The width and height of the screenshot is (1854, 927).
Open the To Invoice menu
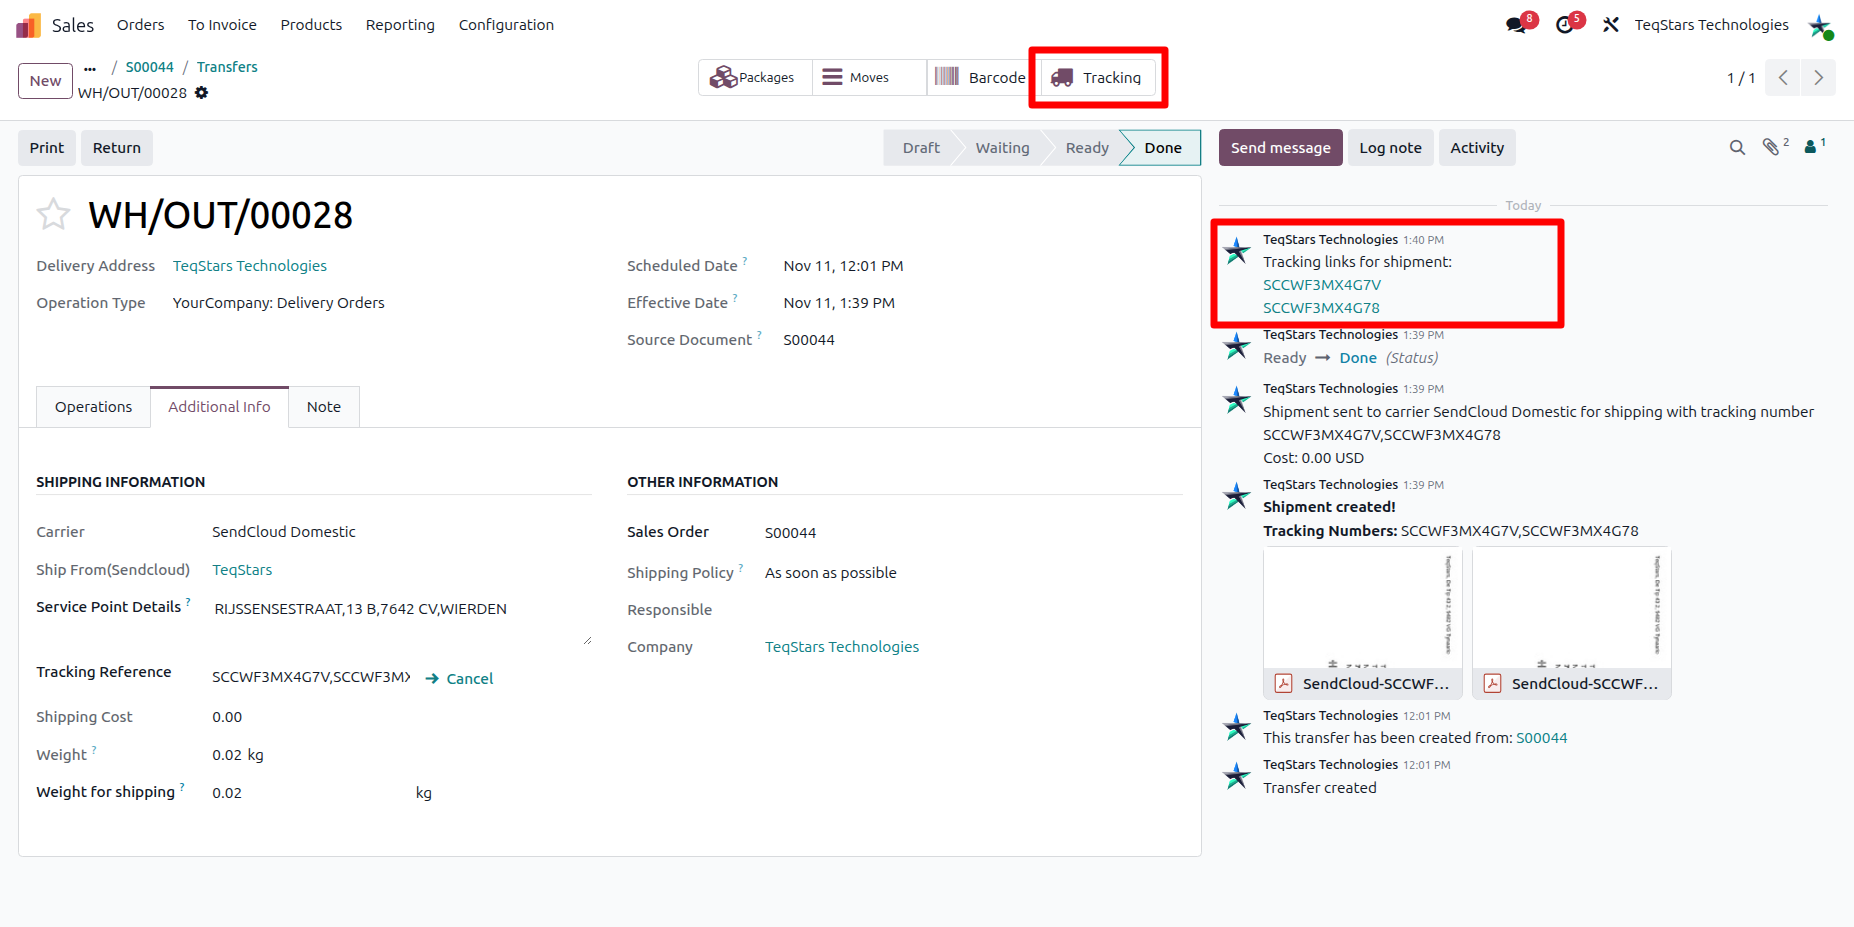pos(222,25)
